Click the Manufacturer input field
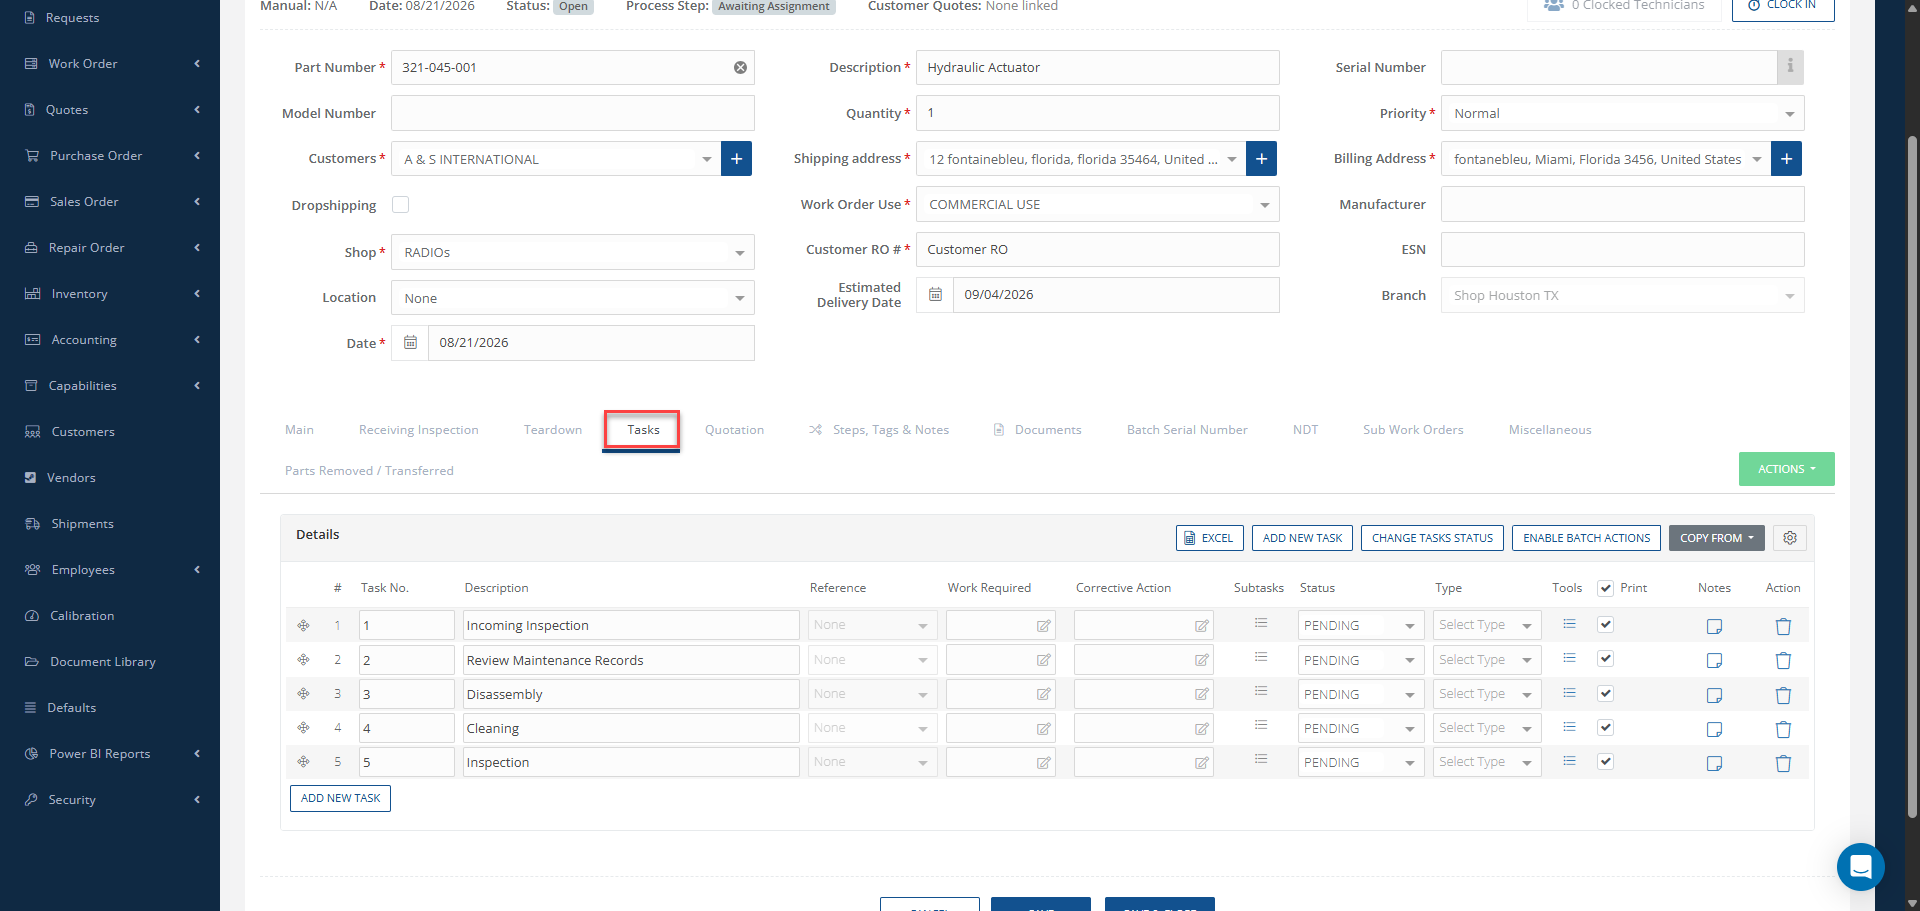Viewport: 1920px width, 911px height. pyautogui.click(x=1622, y=204)
